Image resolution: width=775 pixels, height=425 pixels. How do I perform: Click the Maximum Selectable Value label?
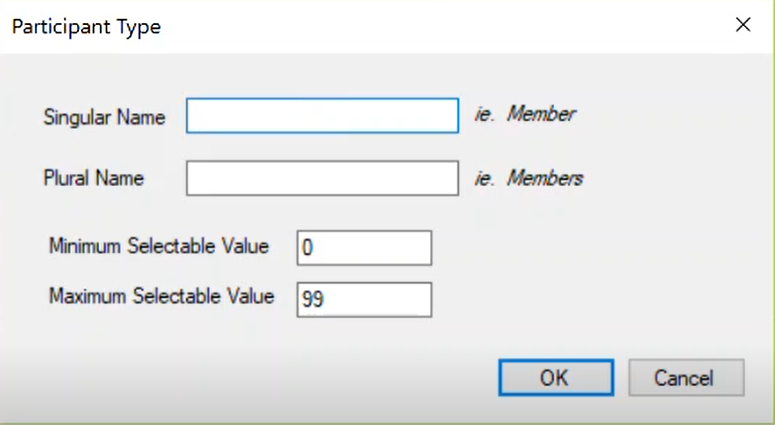(x=162, y=296)
